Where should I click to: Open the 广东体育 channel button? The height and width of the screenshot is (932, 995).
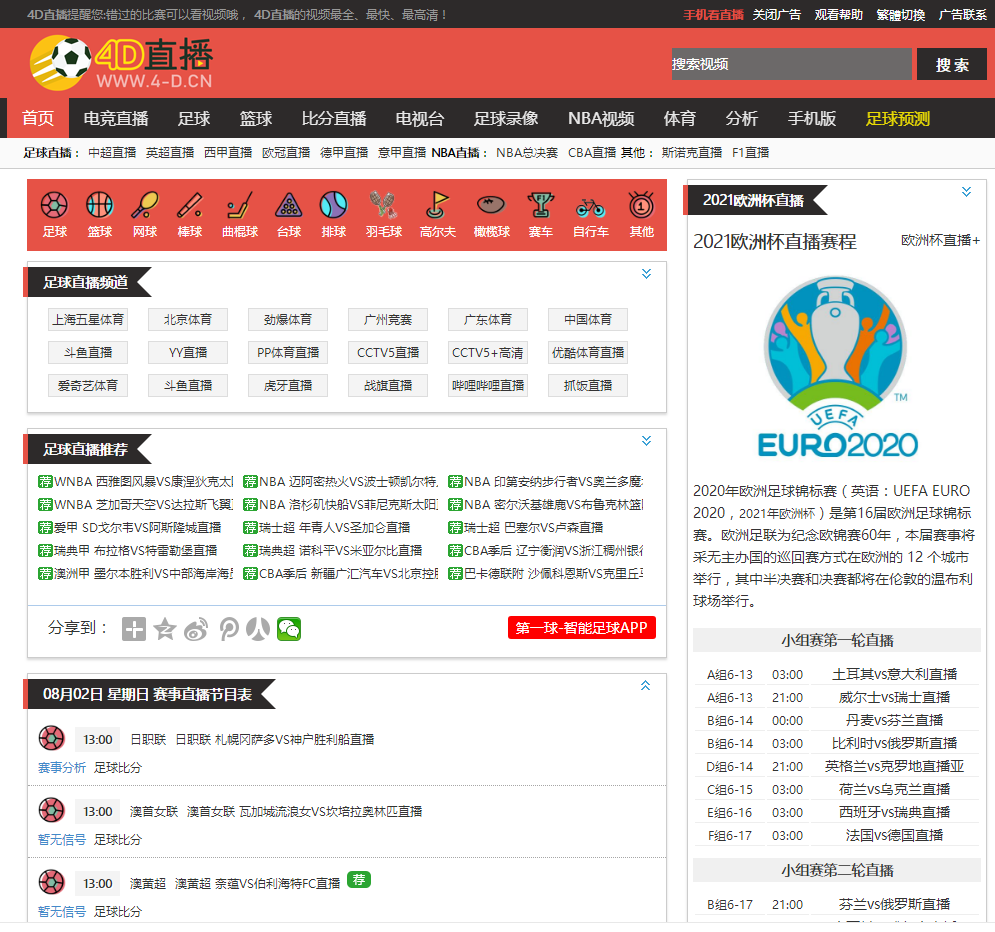(x=487, y=319)
